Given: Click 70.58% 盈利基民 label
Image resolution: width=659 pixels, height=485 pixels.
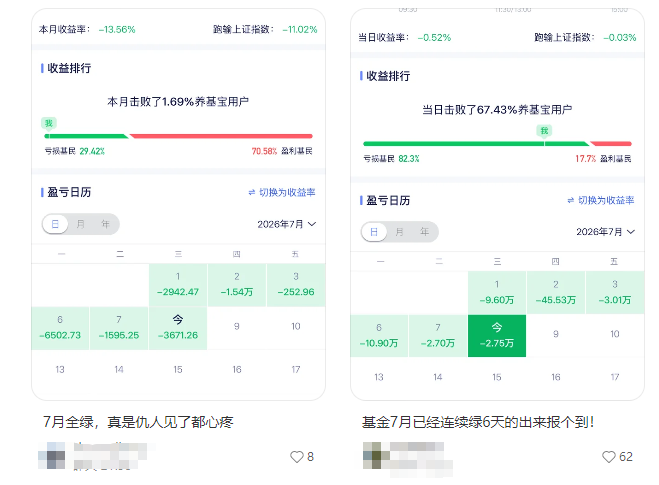Looking at the screenshot, I should [x=282, y=151].
